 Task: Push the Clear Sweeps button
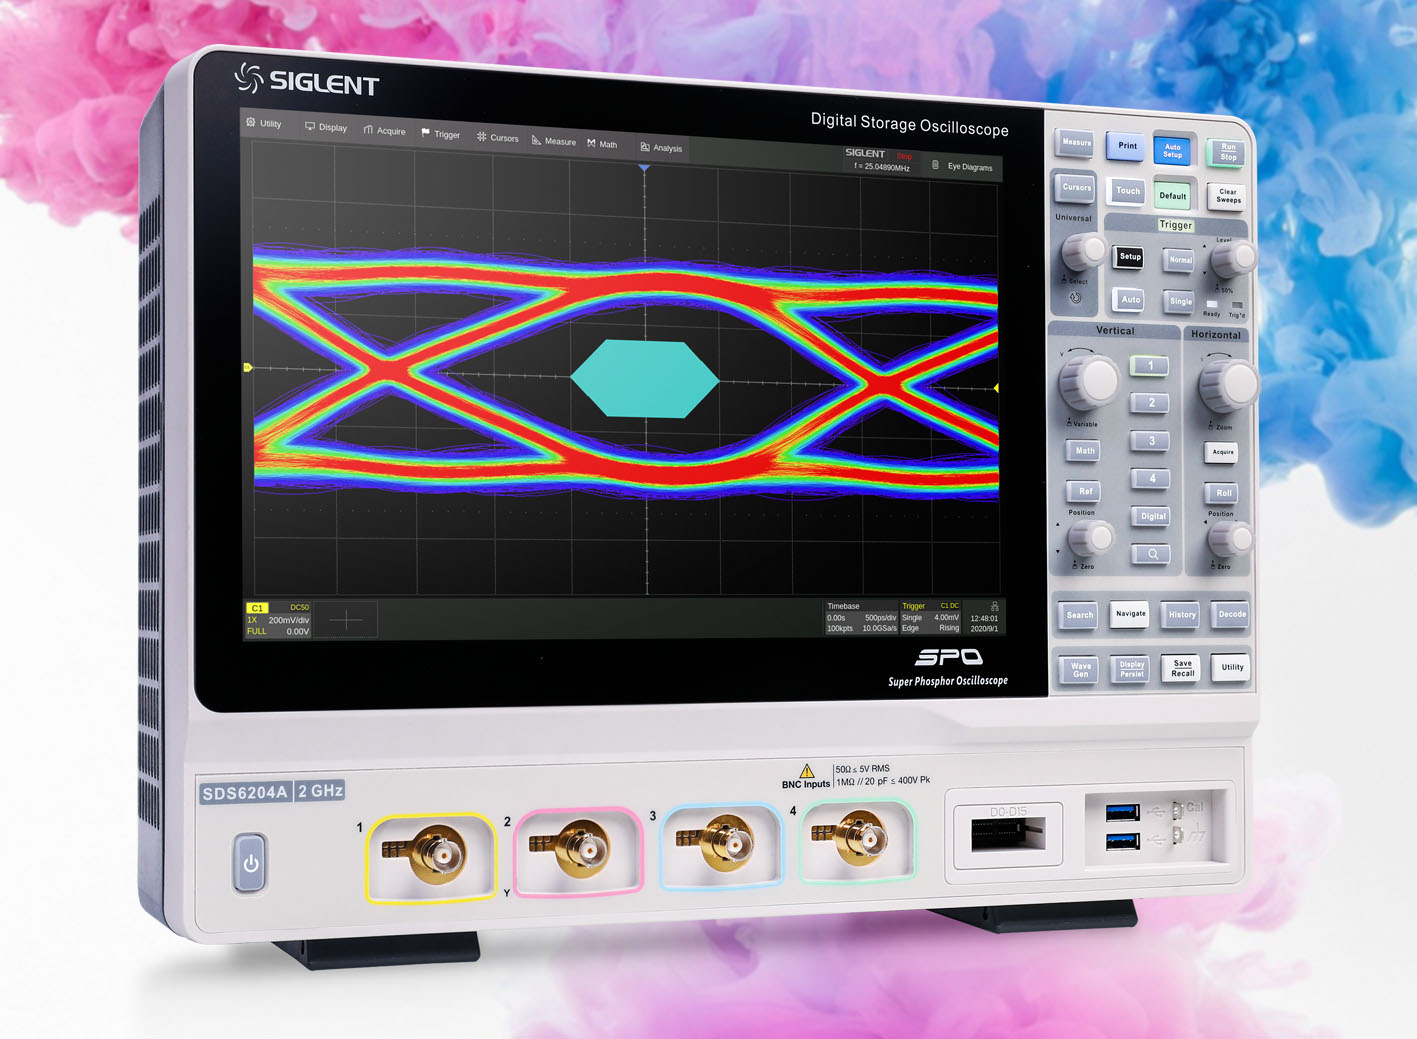coord(1228,197)
